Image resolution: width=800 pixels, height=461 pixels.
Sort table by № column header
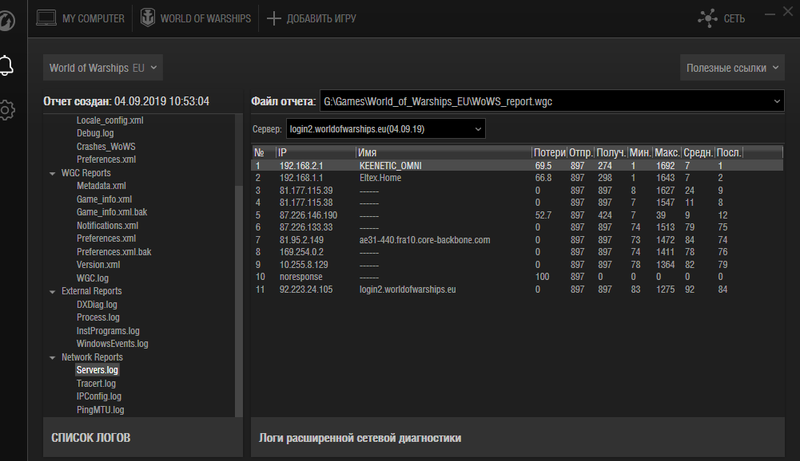tap(263, 152)
